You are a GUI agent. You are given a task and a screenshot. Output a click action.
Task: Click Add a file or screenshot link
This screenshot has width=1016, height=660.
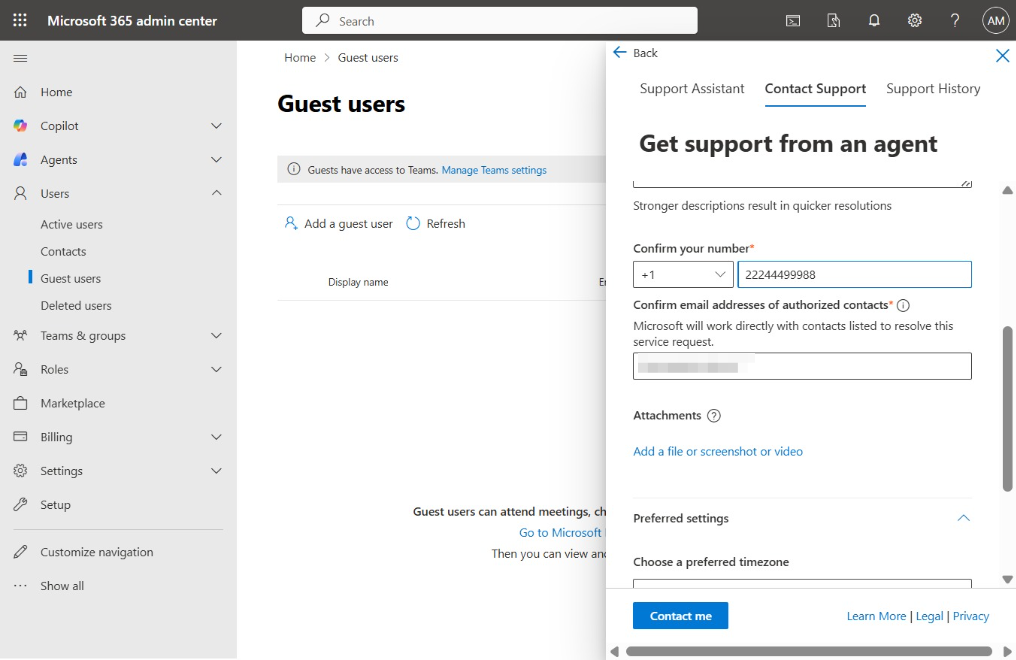(x=717, y=451)
